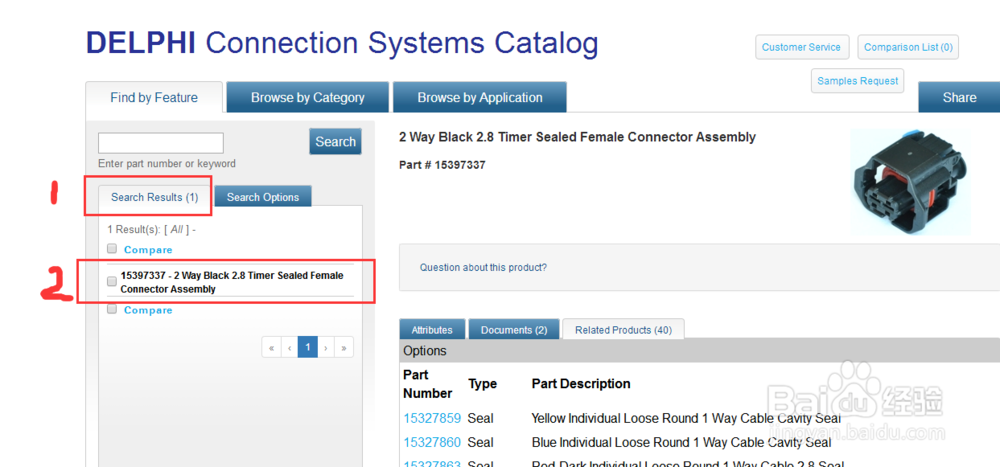This screenshot has height=467, width=1000.
Task: Open result 15397337 Sealed Female Connector Assembly
Action: click(x=232, y=282)
